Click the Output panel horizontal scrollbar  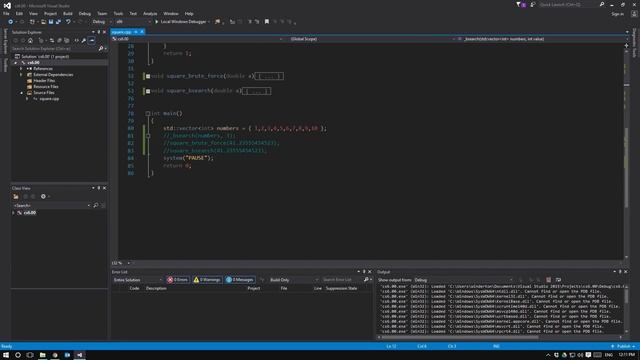(x=459, y=337)
